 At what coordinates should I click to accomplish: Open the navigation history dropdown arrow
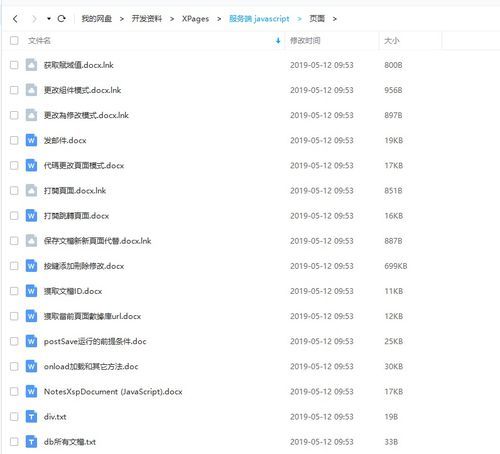49,19
